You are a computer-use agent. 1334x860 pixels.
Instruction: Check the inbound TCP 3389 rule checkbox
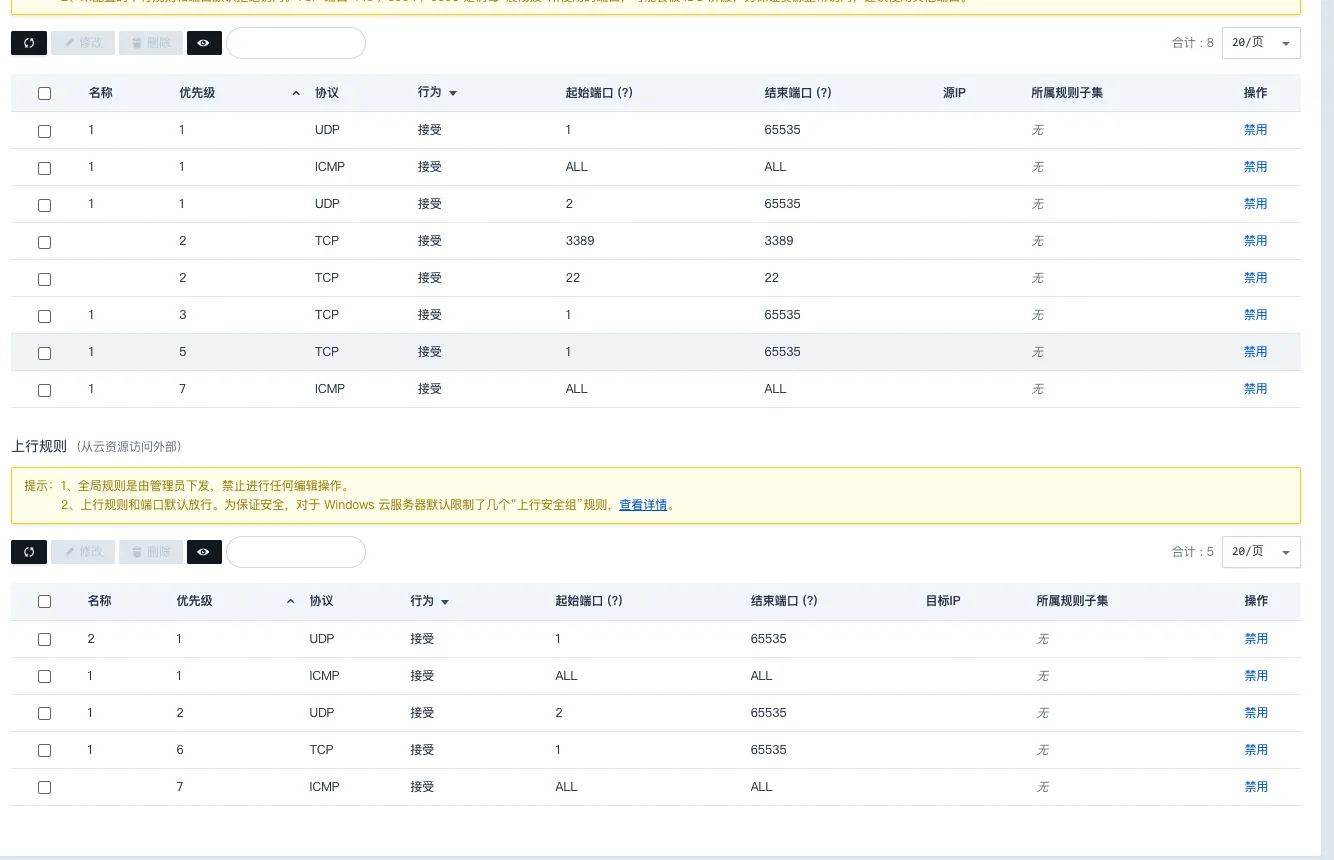tap(44, 242)
